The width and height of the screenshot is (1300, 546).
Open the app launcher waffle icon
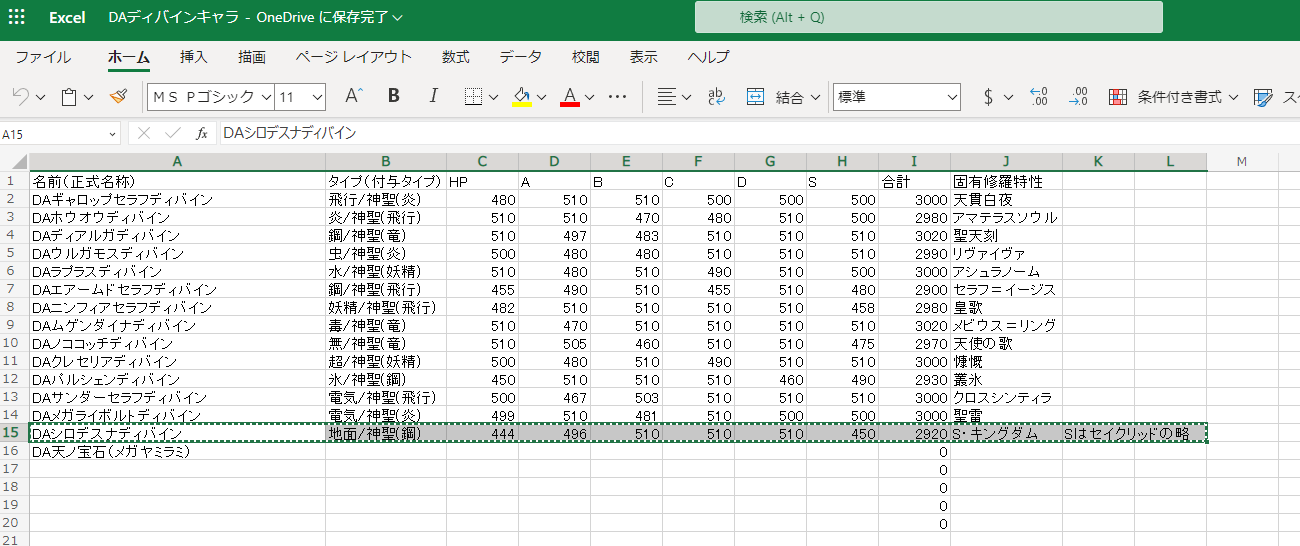[19, 17]
